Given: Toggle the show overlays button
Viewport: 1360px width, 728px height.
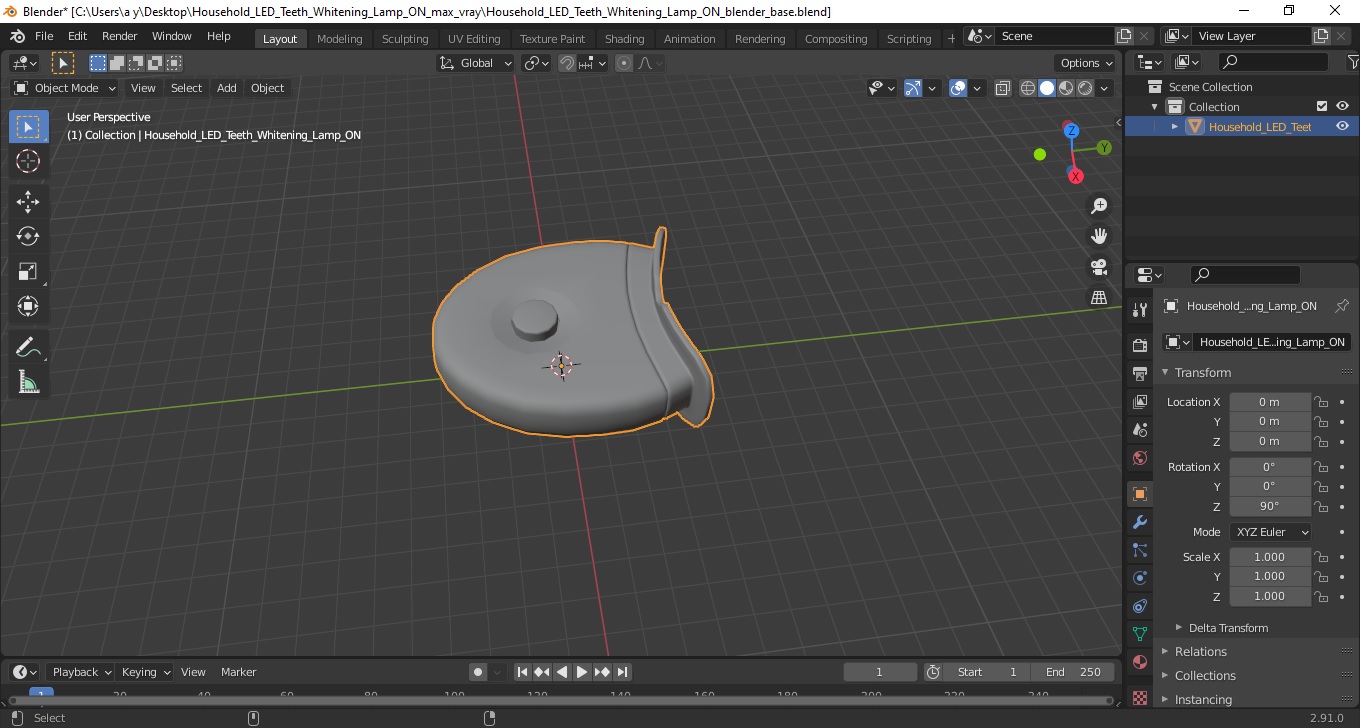Looking at the screenshot, I should [958, 88].
